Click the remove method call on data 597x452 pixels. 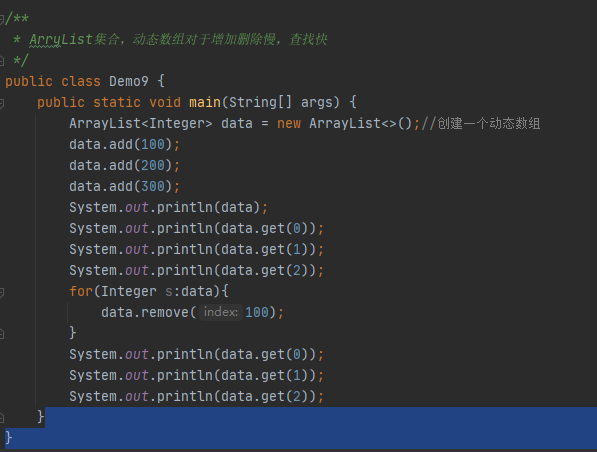(x=165, y=312)
